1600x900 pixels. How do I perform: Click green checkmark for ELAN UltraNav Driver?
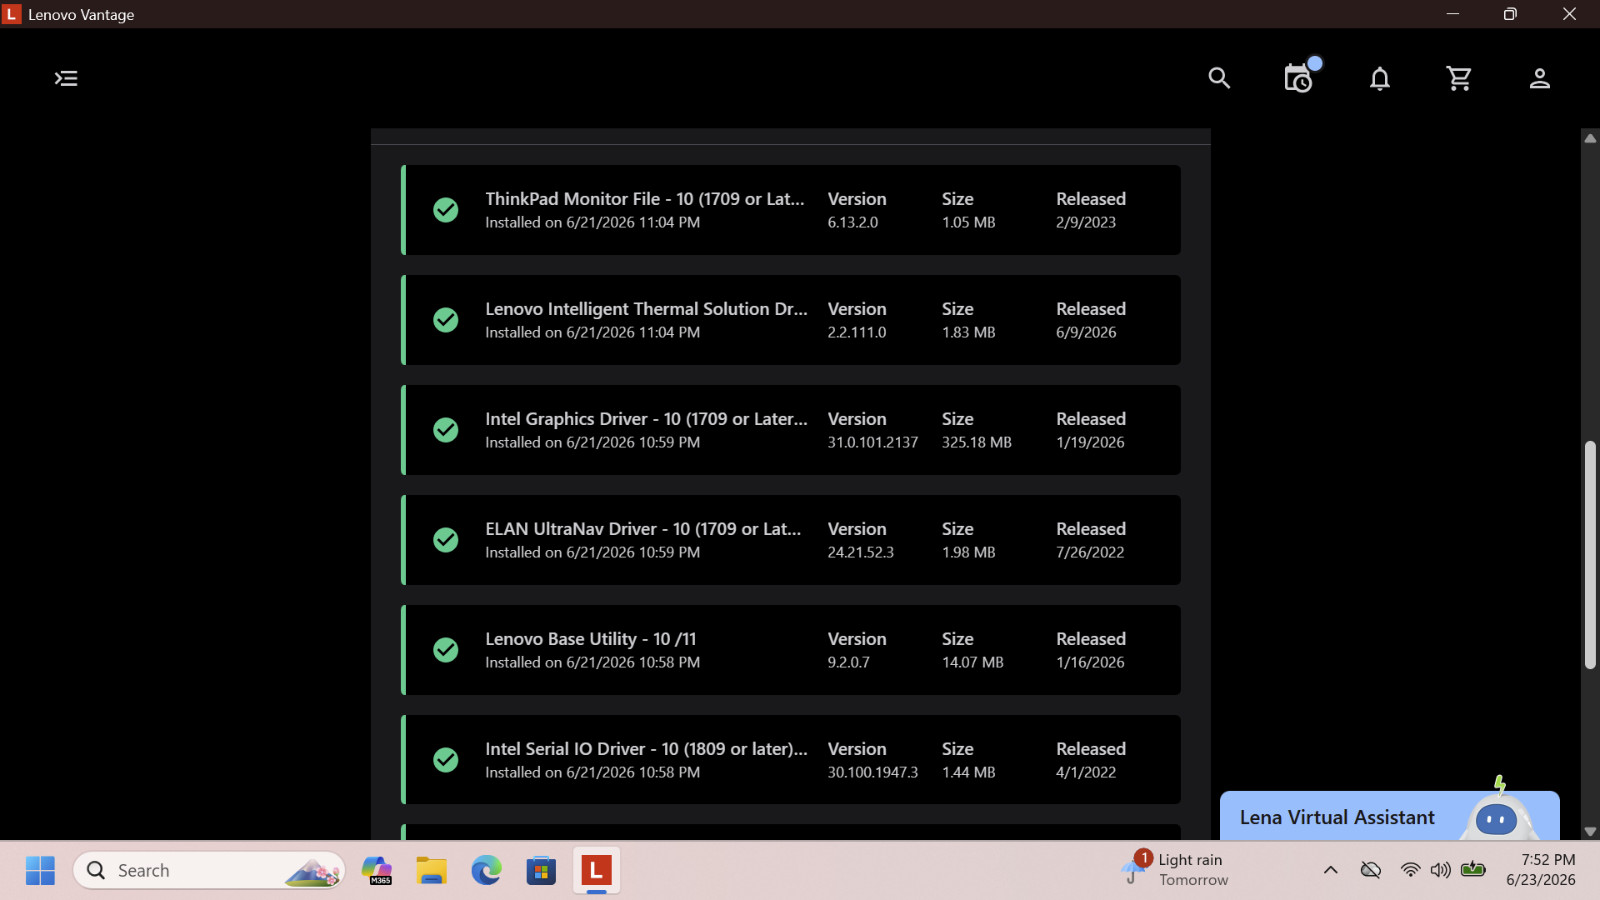[x=446, y=540]
